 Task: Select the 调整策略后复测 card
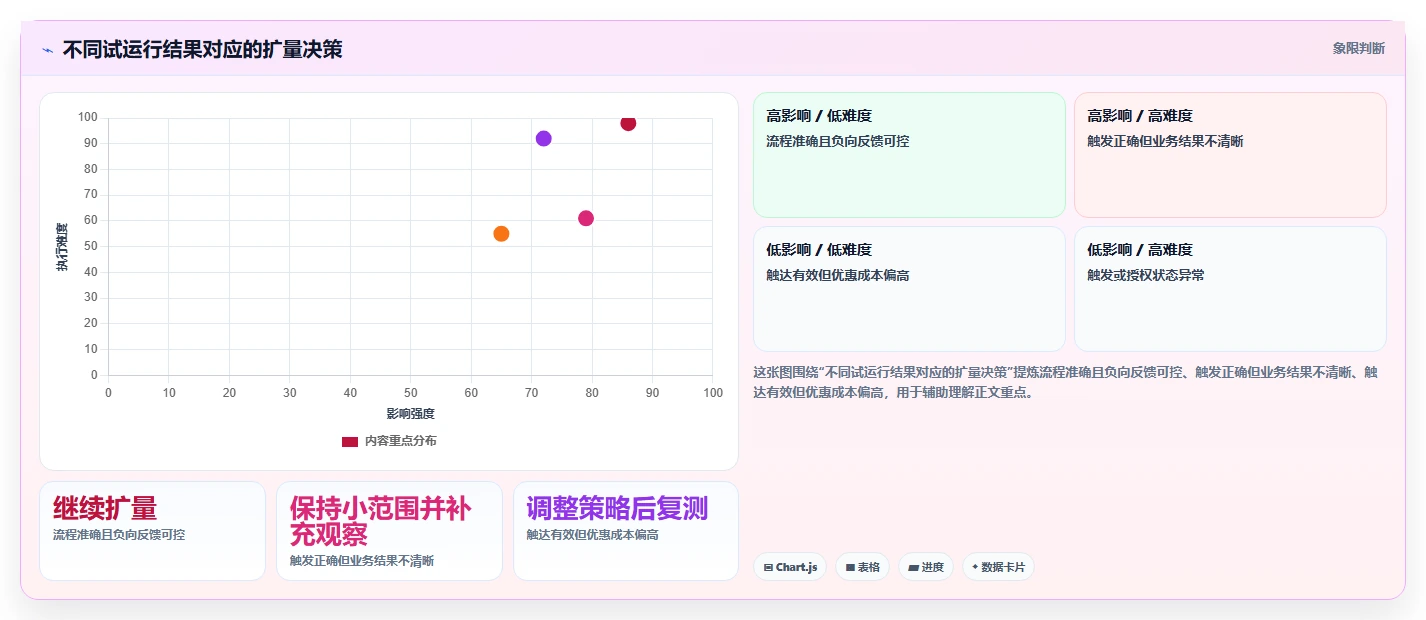coord(626,531)
